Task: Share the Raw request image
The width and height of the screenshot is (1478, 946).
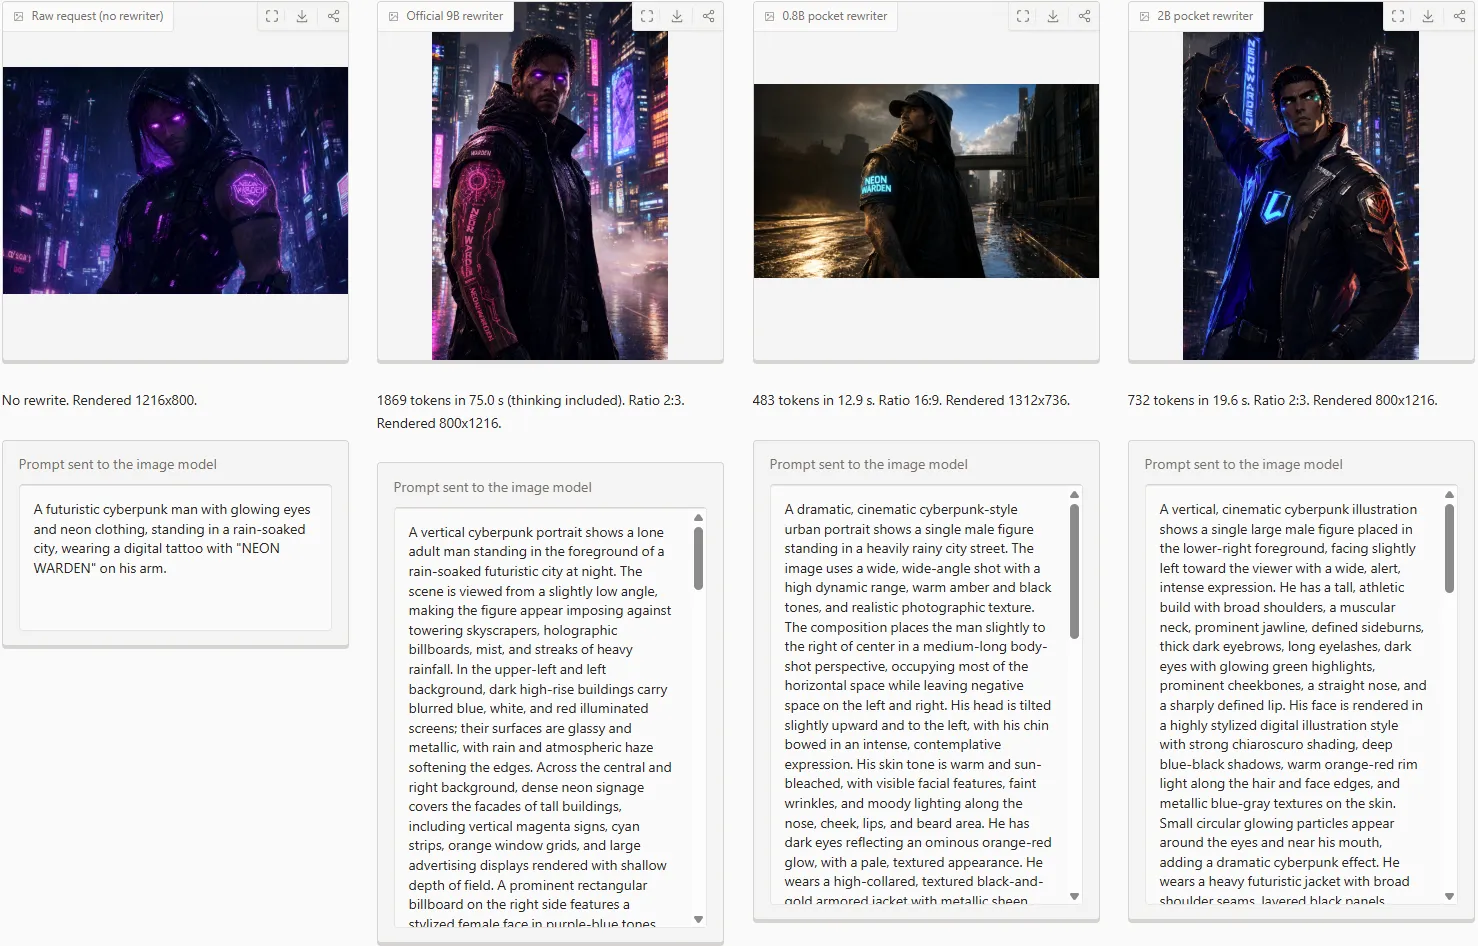Action: tap(334, 16)
